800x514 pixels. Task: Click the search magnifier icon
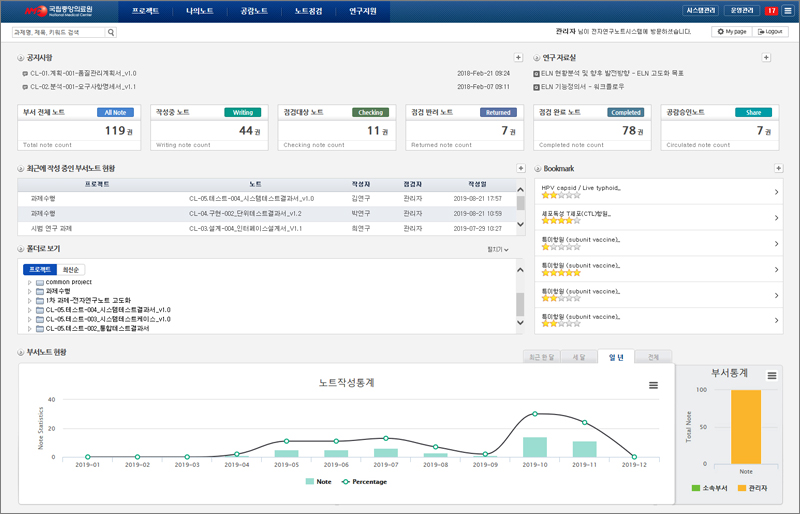tap(111, 33)
